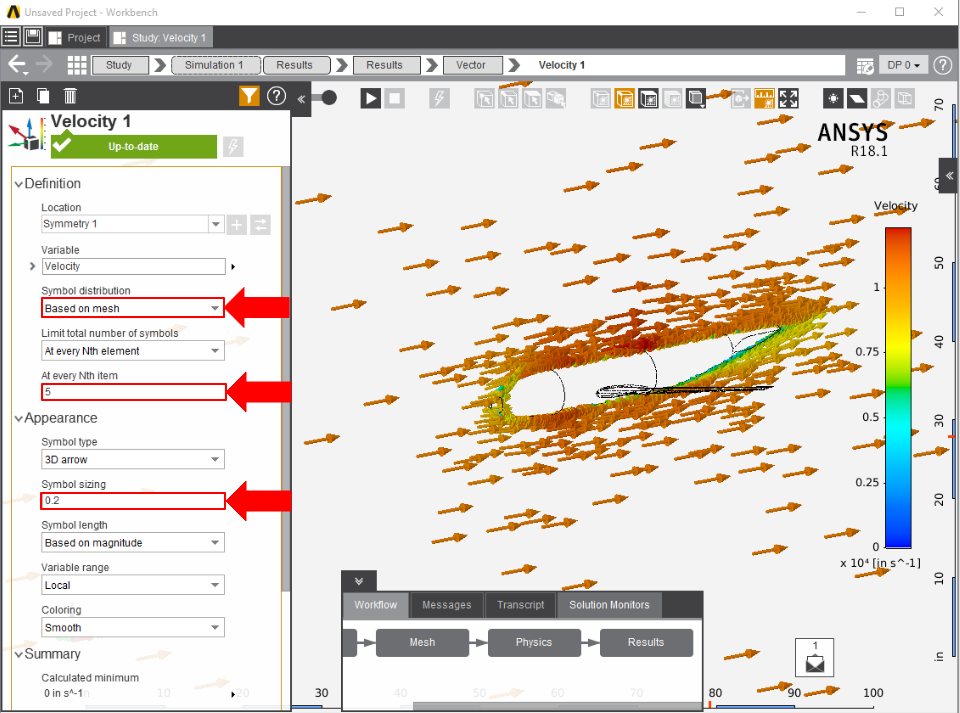Click the lighting sun icon
Image resolution: width=960 pixels, height=713 pixels.
[833, 98]
